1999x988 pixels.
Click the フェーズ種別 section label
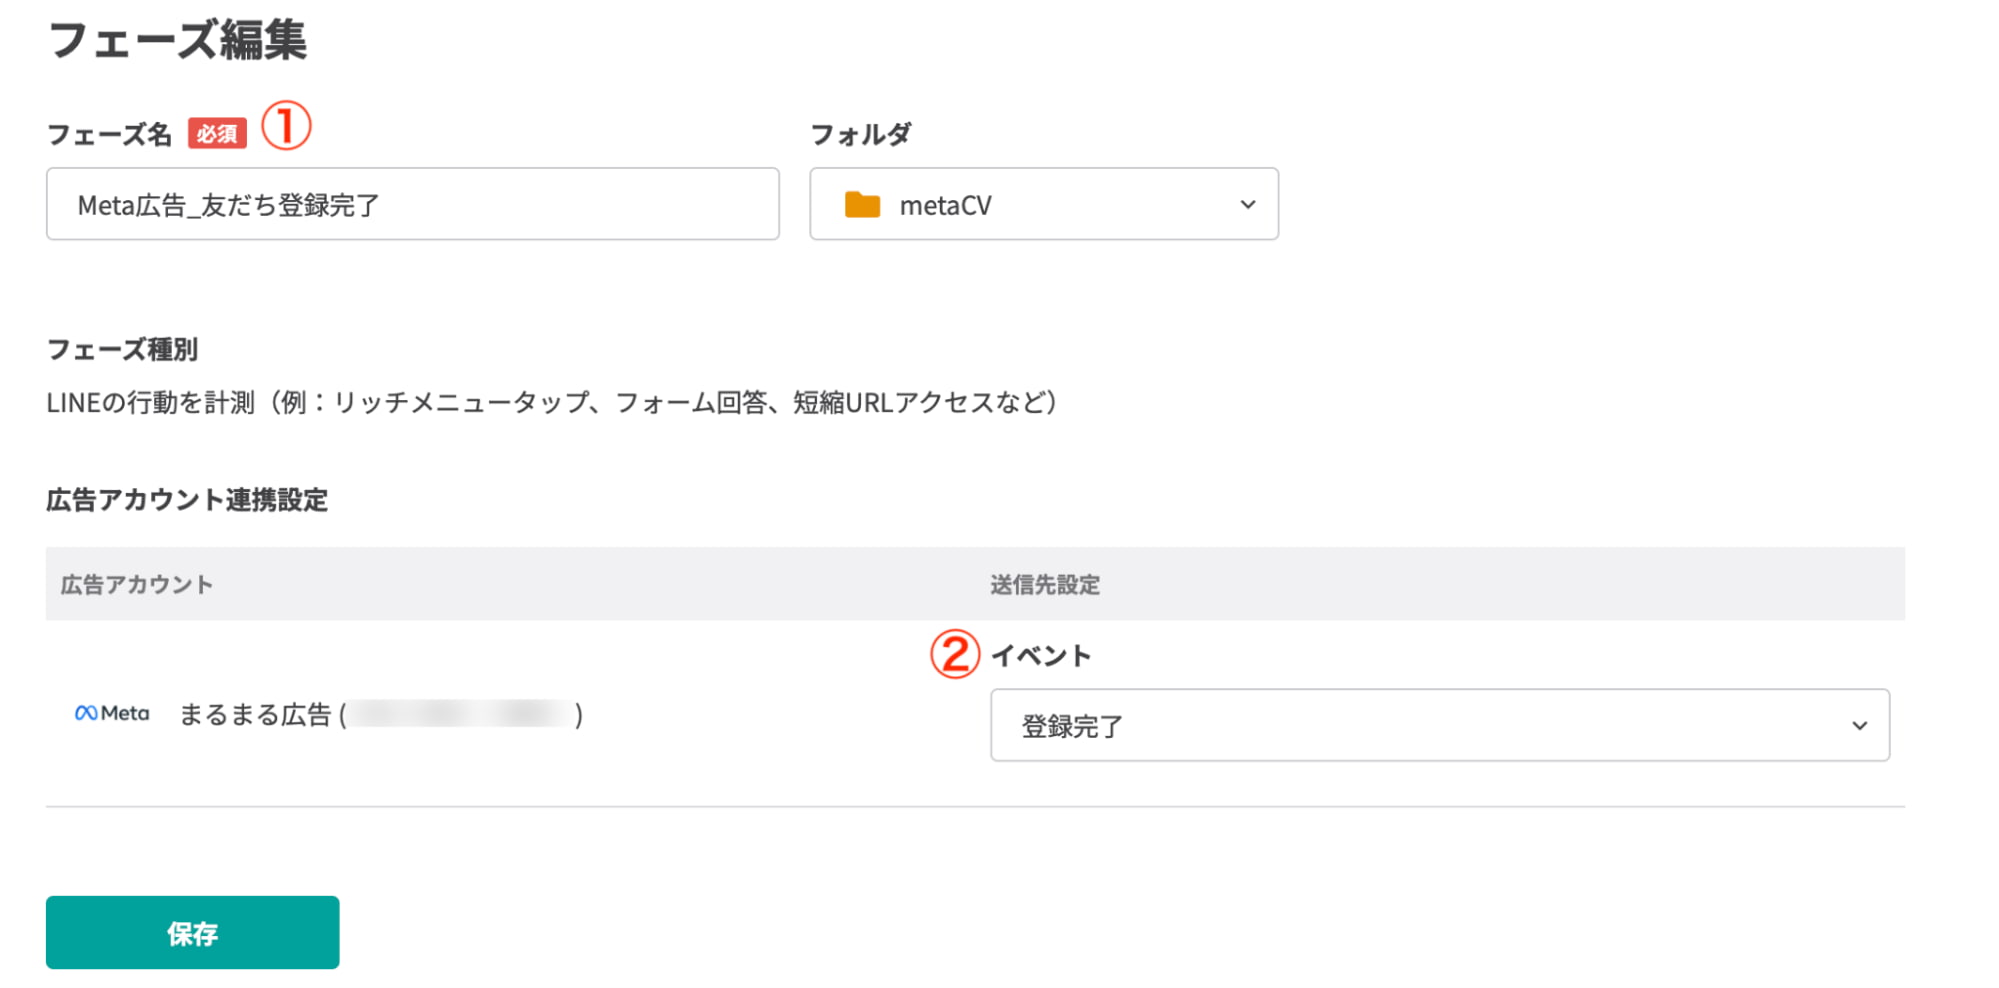pyautogui.click(x=123, y=349)
